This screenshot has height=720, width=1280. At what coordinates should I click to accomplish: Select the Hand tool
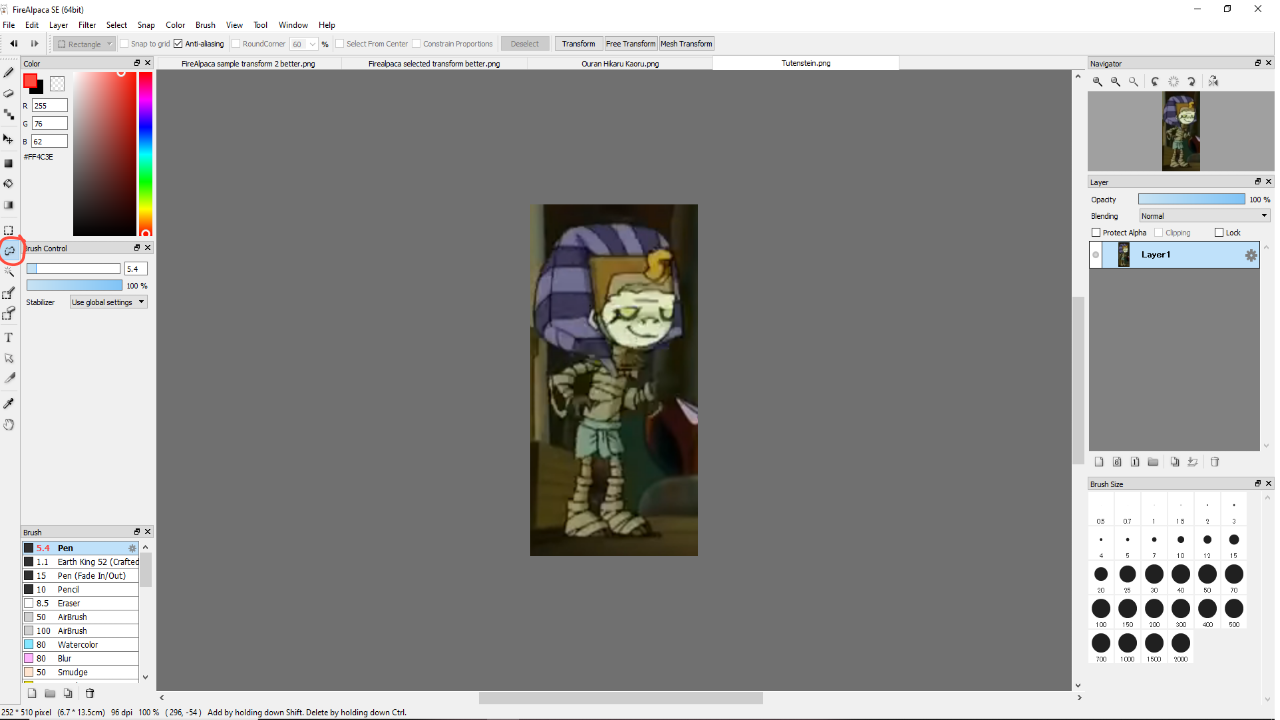click(x=9, y=425)
